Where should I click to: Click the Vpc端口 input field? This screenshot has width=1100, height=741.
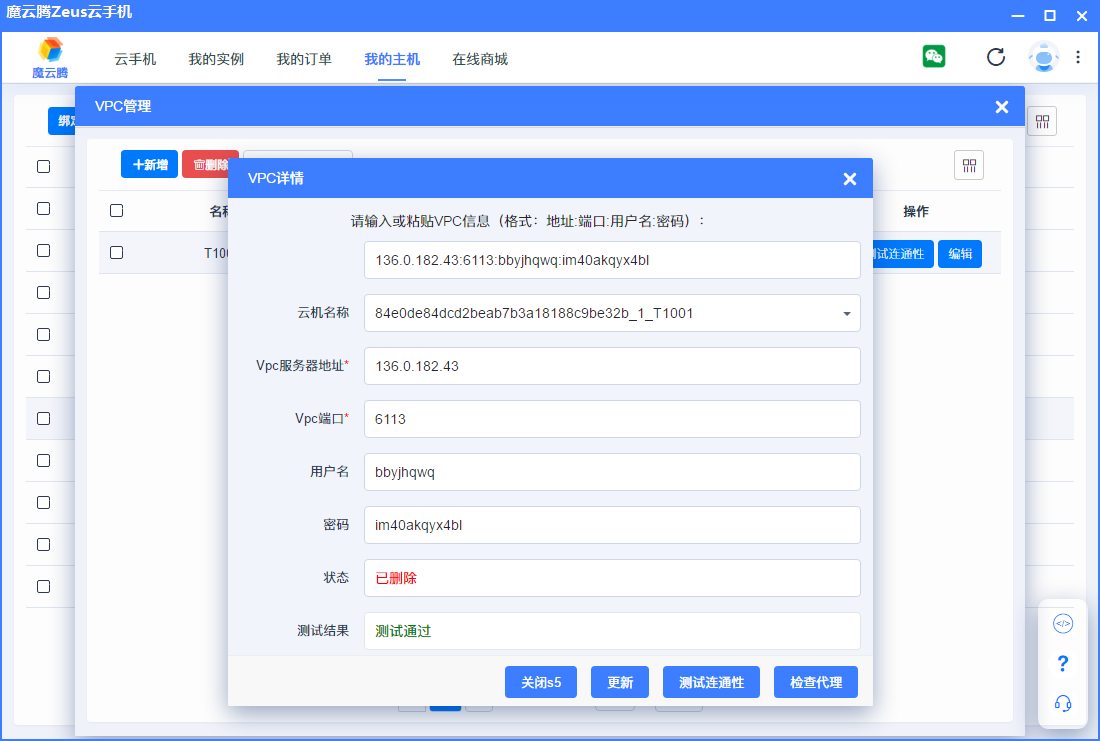click(x=612, y=419)
